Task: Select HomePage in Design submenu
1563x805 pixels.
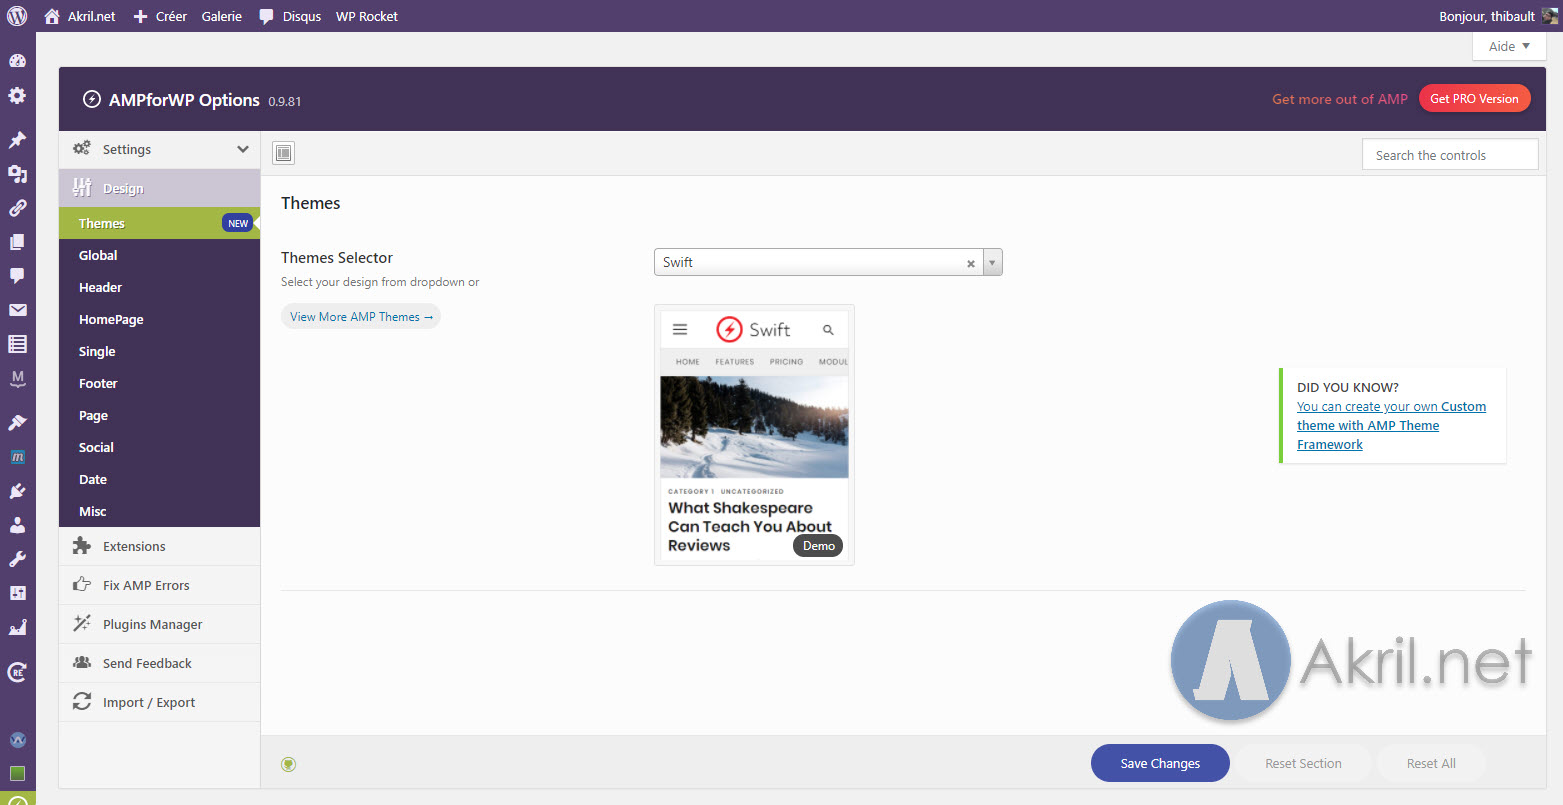Action: (x=160, y=319)
